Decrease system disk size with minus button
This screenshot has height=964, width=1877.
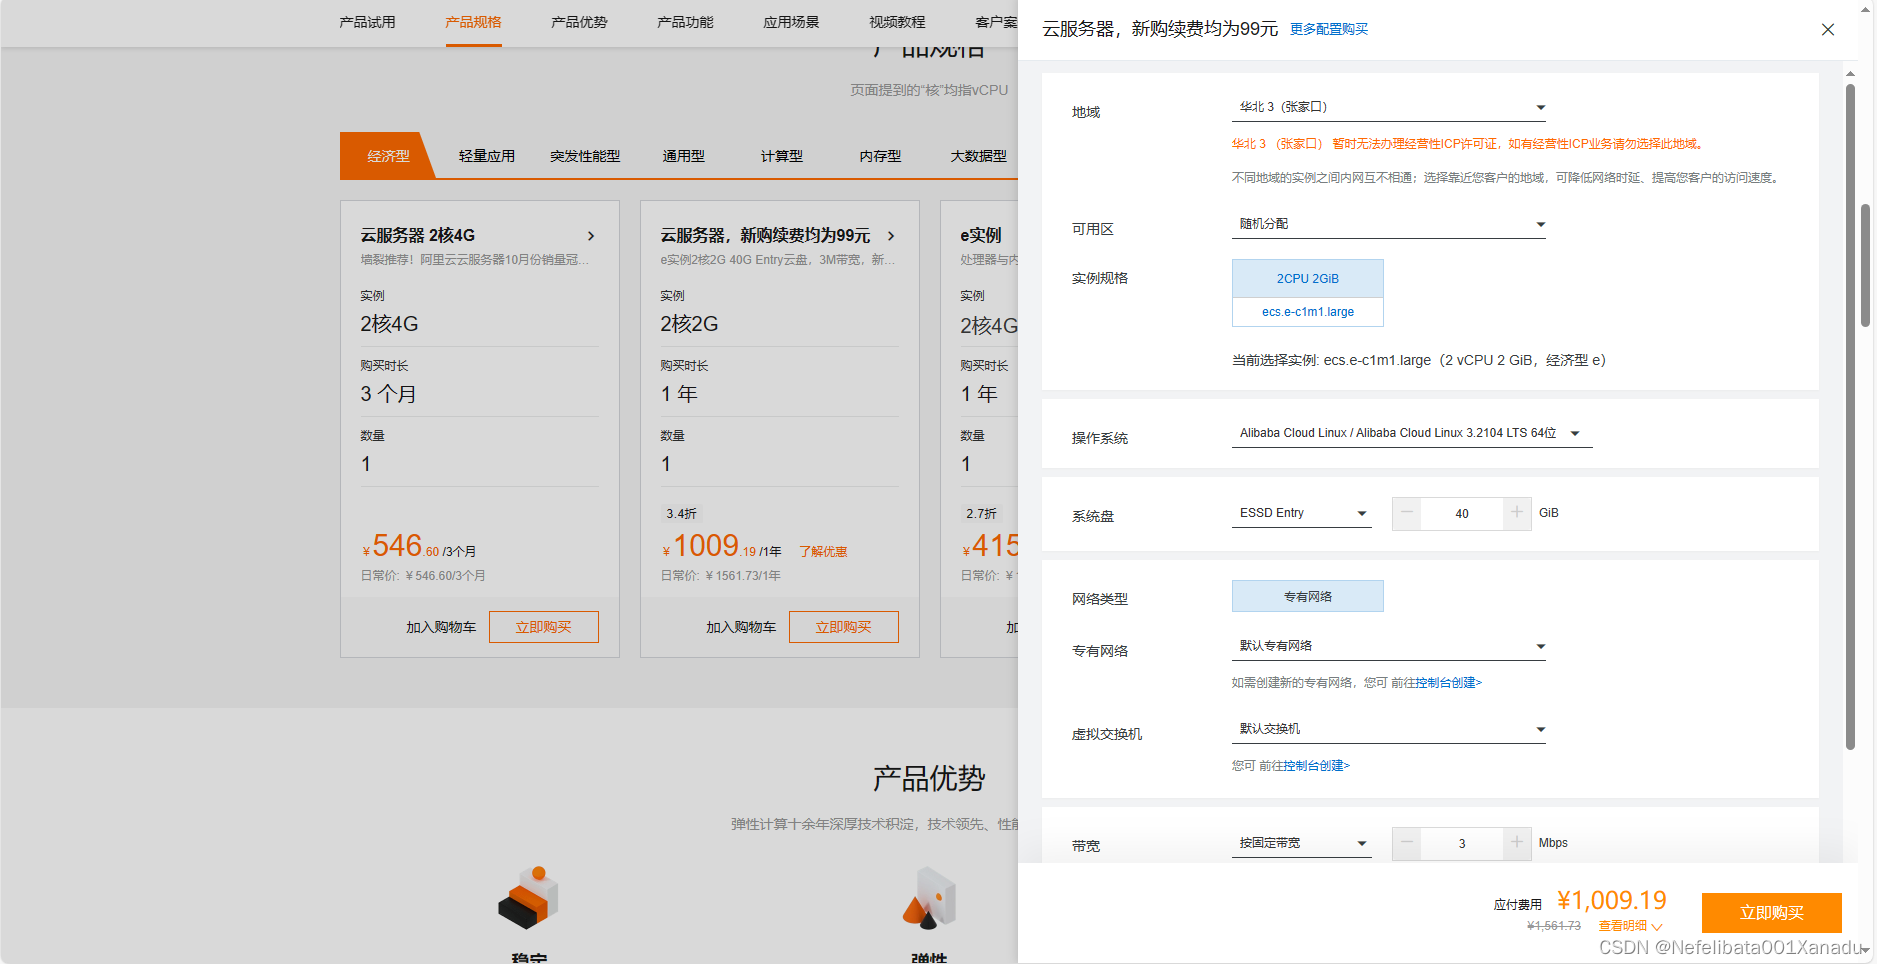click(1407, 513)
